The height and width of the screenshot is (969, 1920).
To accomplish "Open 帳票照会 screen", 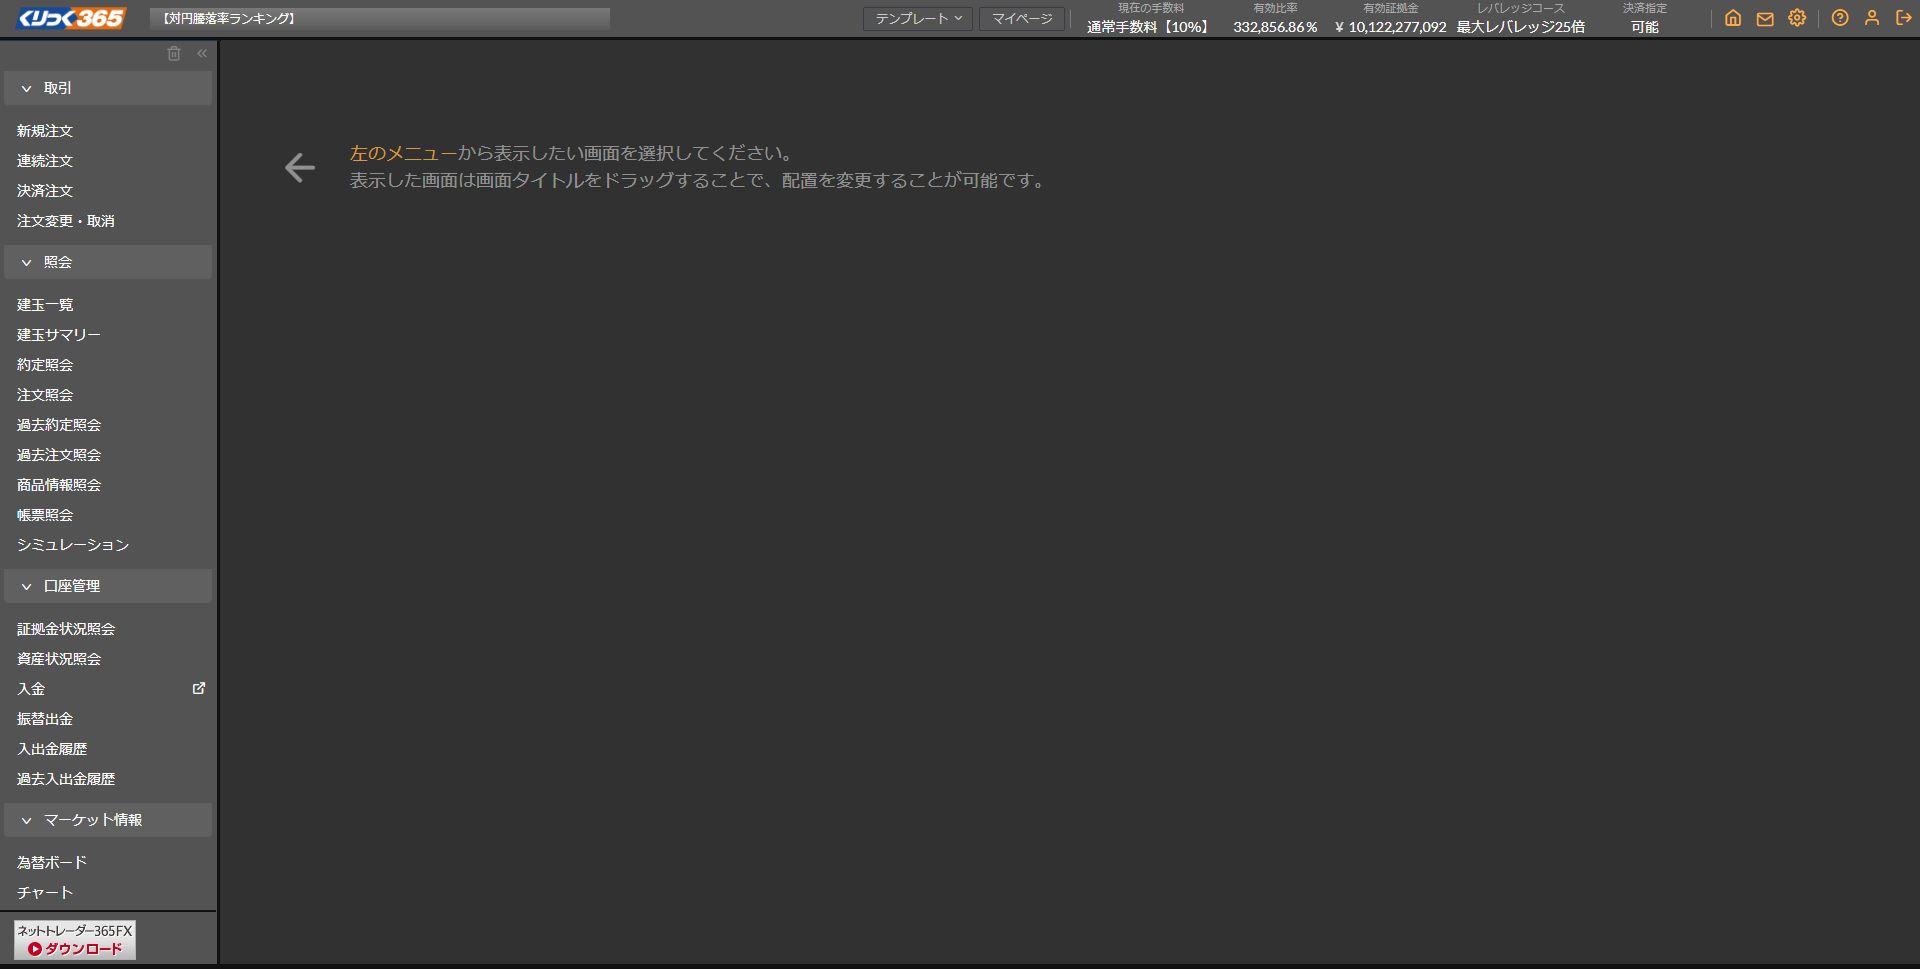I will coord(45,515).
